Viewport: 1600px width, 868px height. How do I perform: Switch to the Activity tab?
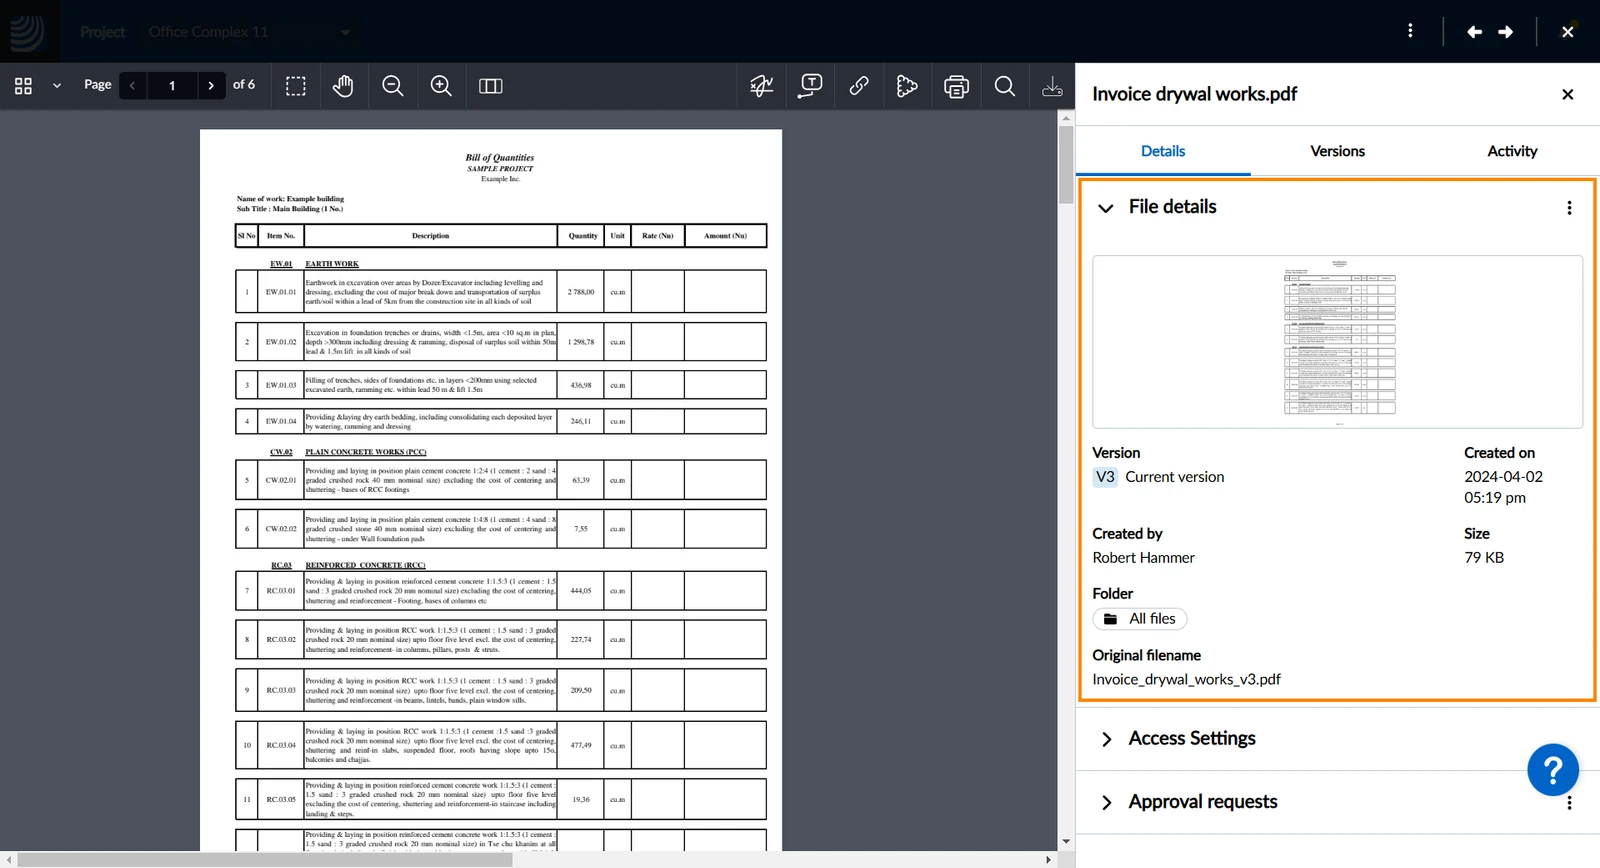[x=1512, y=151]
